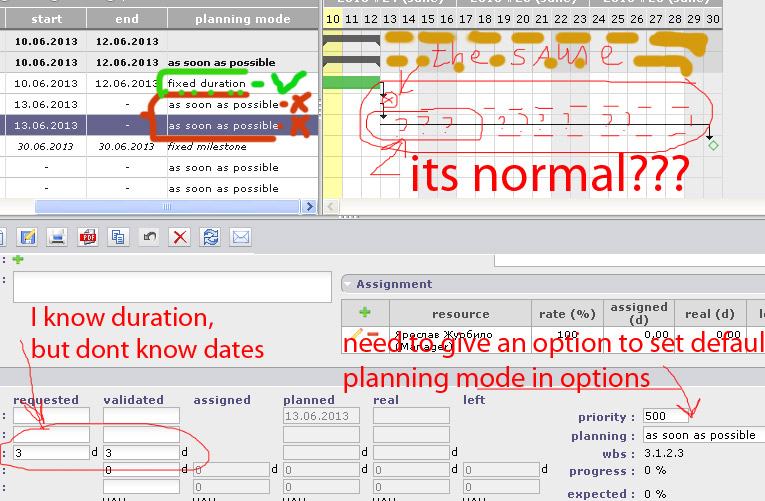Click the planned column label
The height and width of the screenshot is (501, 765).
(x=309, y=400)
